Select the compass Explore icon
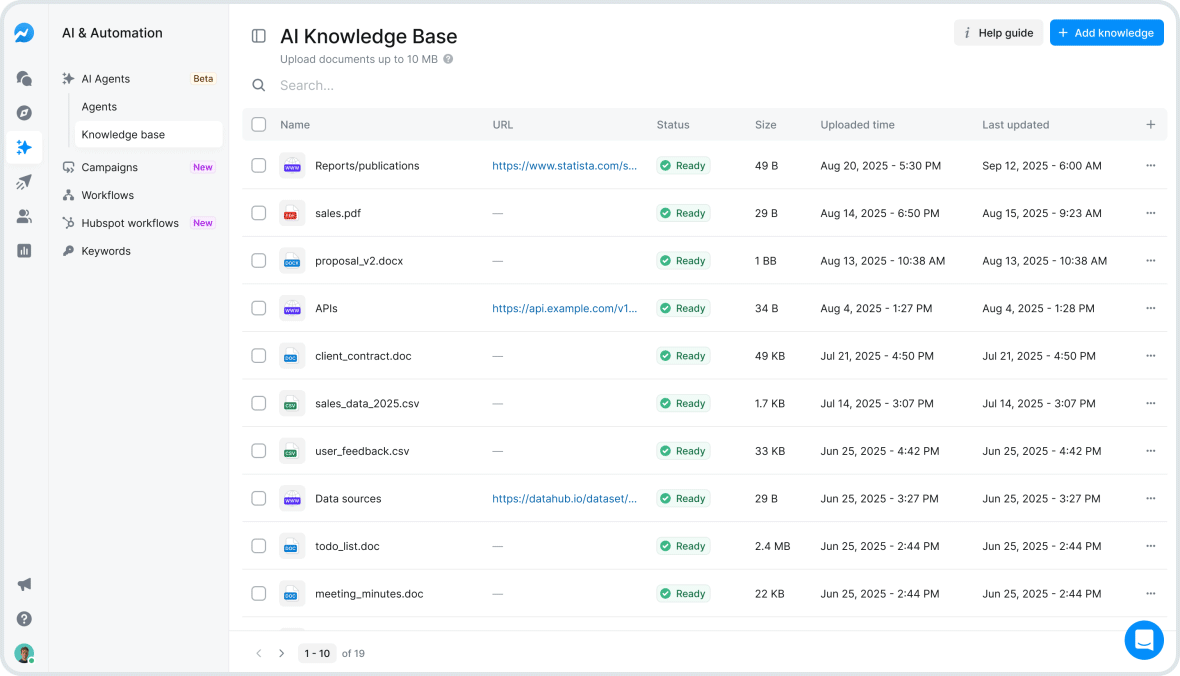1180x676 pixels. pos(23,113)
